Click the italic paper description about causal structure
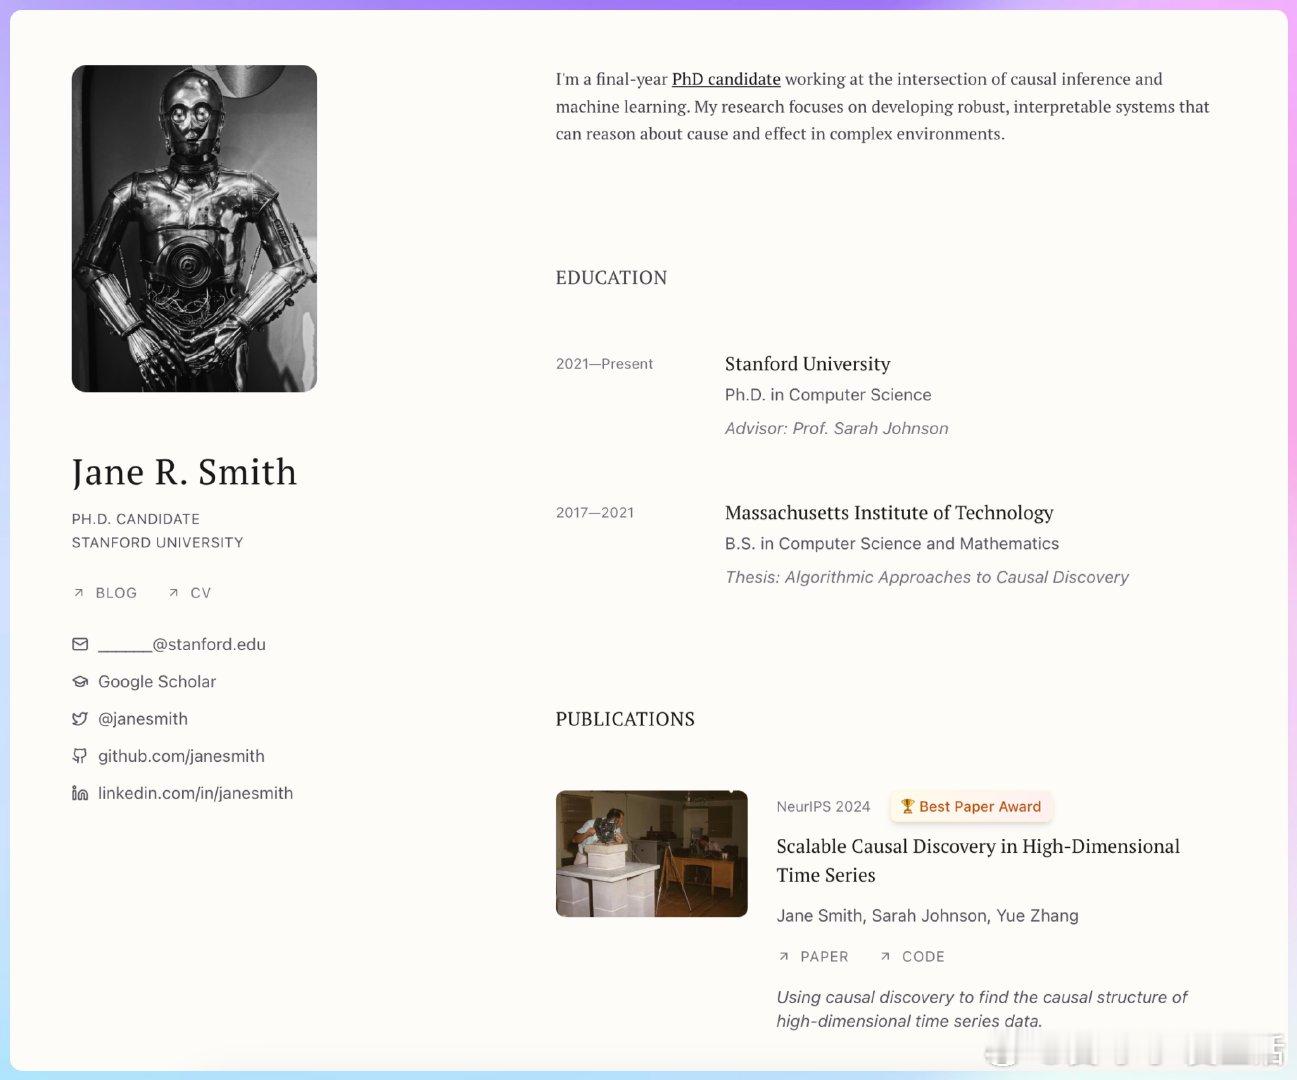Viewport: 1297px width, 1080px height. coord(982,1009)
